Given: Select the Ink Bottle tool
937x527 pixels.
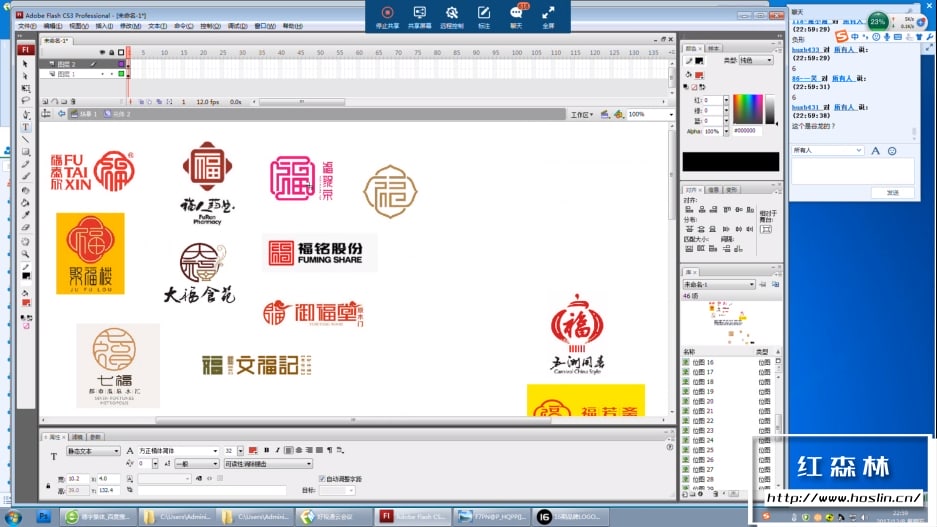Looking at the screenshot, I should pos(26,191).
